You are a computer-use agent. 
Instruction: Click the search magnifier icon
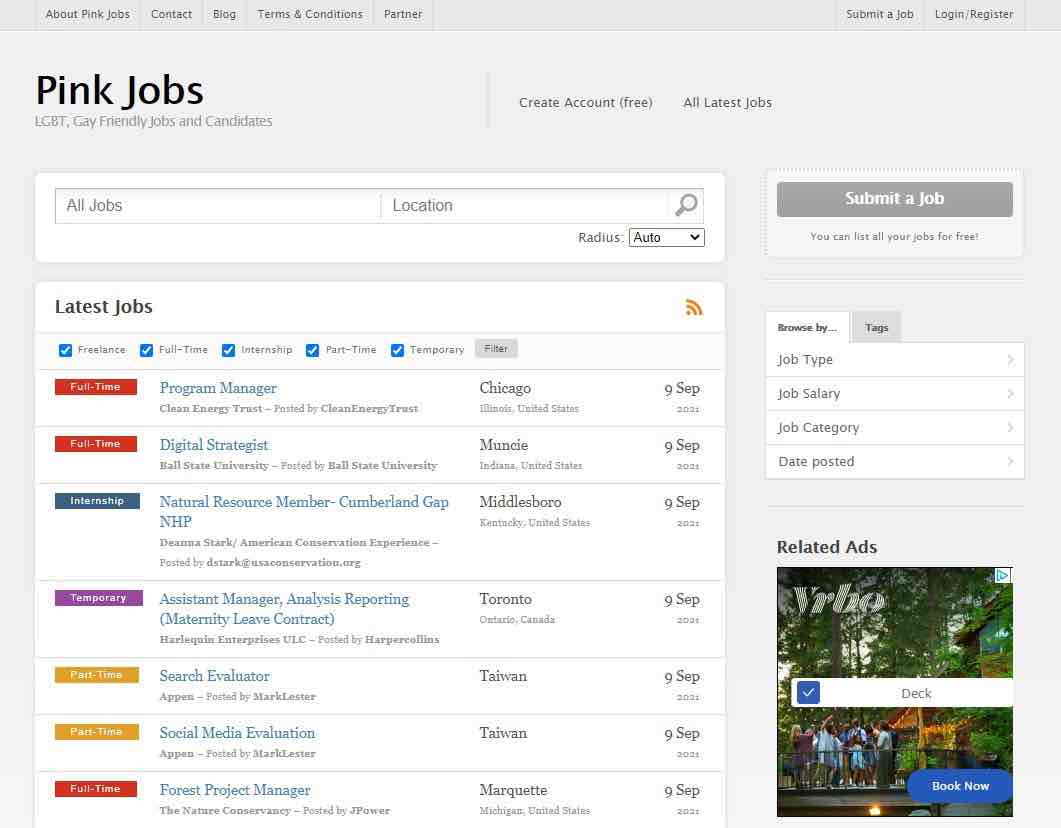click(686, 205)
